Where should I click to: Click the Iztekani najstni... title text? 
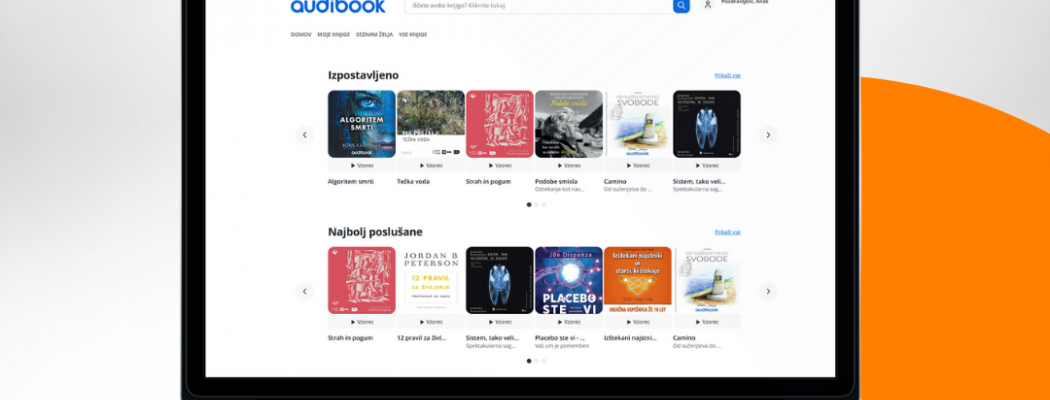[x=629, y=338]
